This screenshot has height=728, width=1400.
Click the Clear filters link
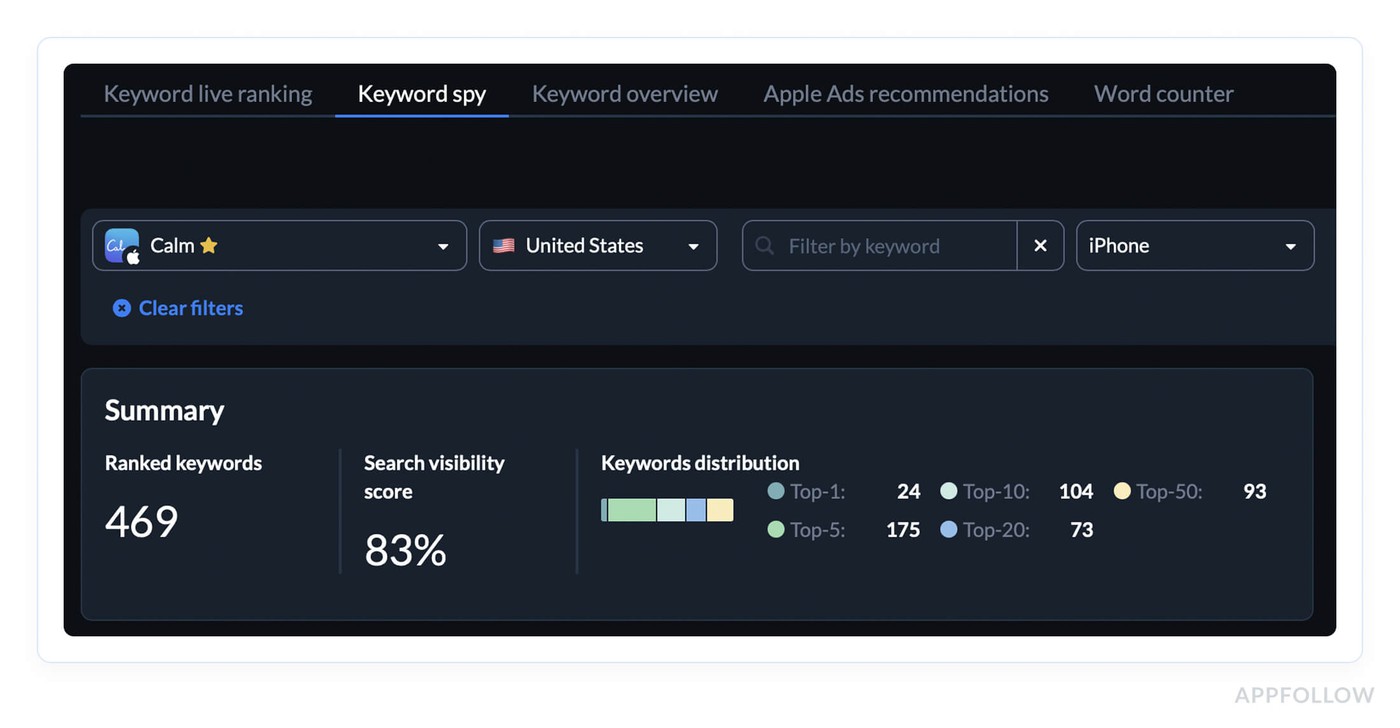(x=190, y=308)
